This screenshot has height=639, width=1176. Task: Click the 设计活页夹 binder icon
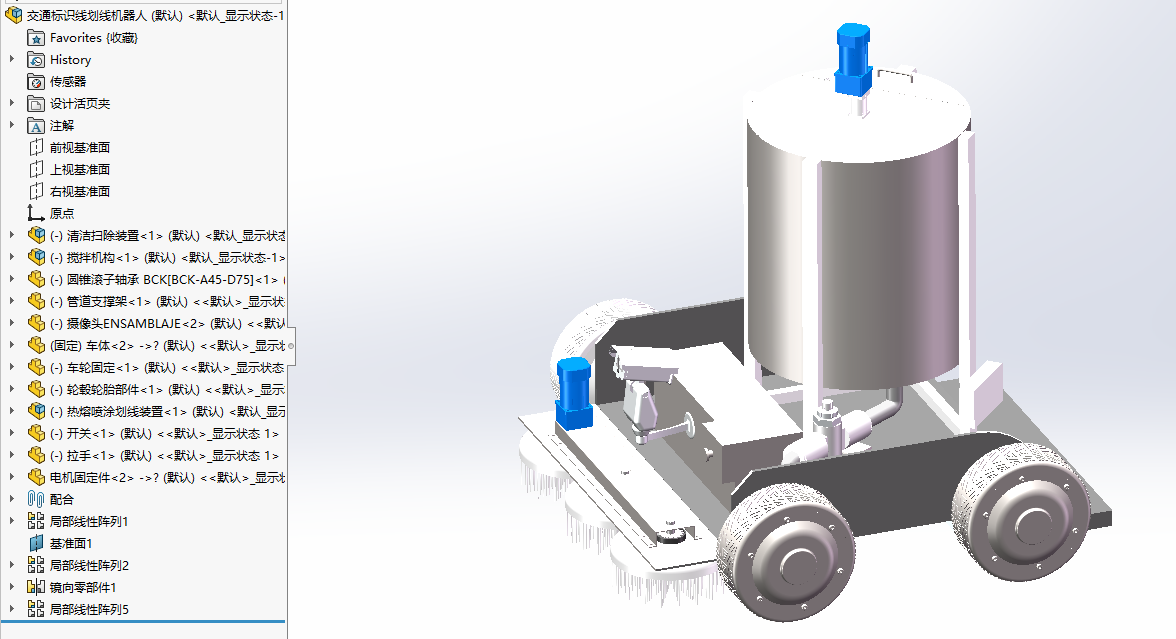pos(35,104)
